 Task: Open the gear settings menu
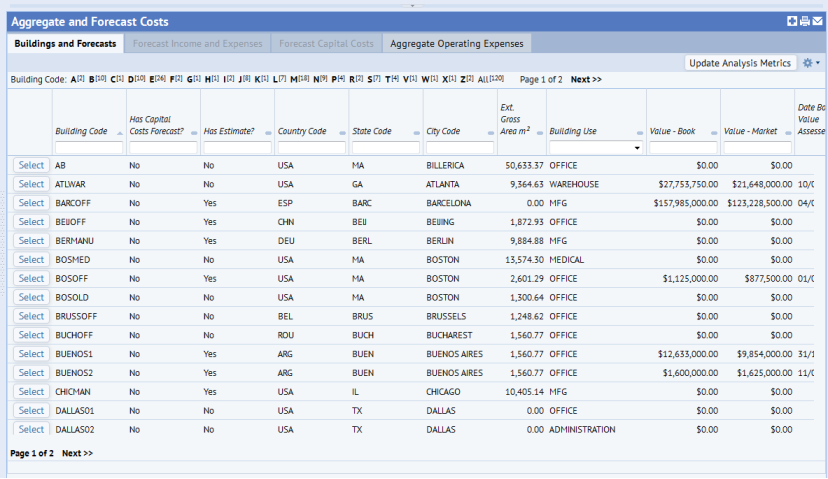click(811, 63)
